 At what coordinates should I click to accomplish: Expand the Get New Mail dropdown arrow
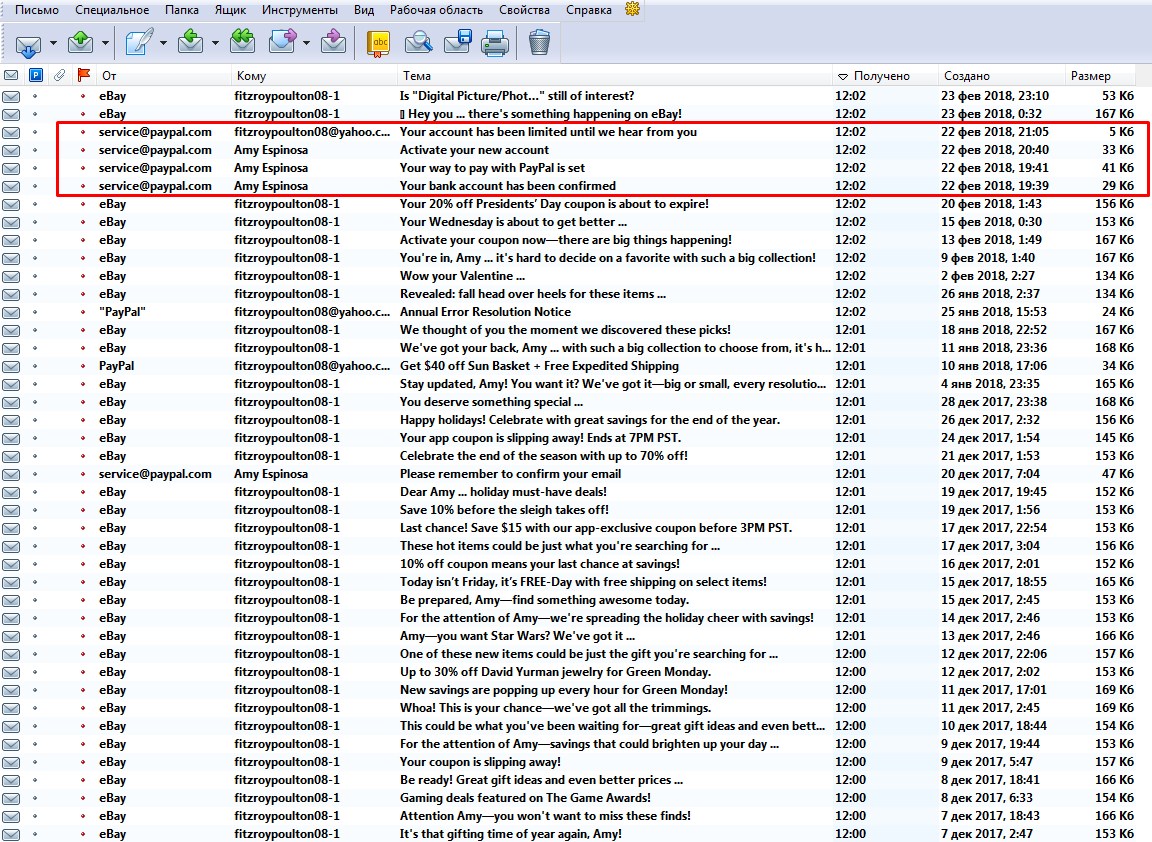[x=53, y=43]
